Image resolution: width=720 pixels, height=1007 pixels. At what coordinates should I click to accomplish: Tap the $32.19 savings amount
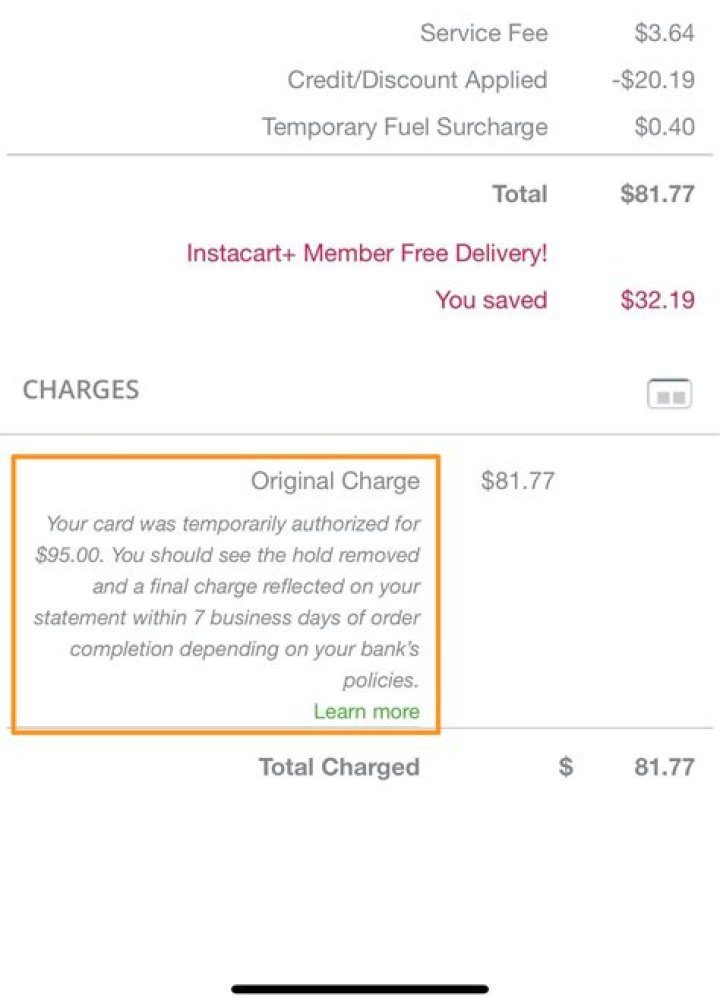point(657,300)
